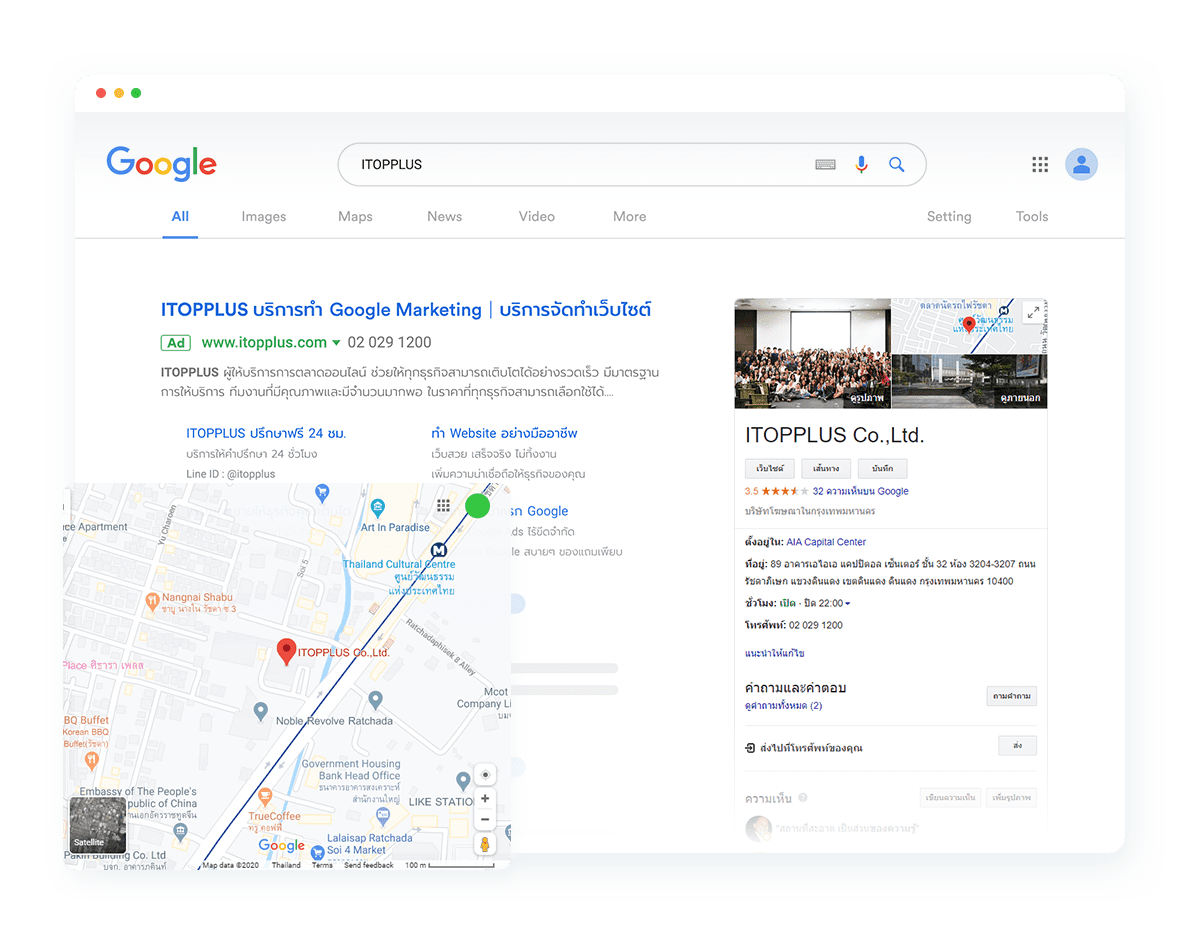The width and height of the screenshot is (1200, 928).
Task: Click the red ITOPPLUS map pin
Action: (x=287, y=652)
